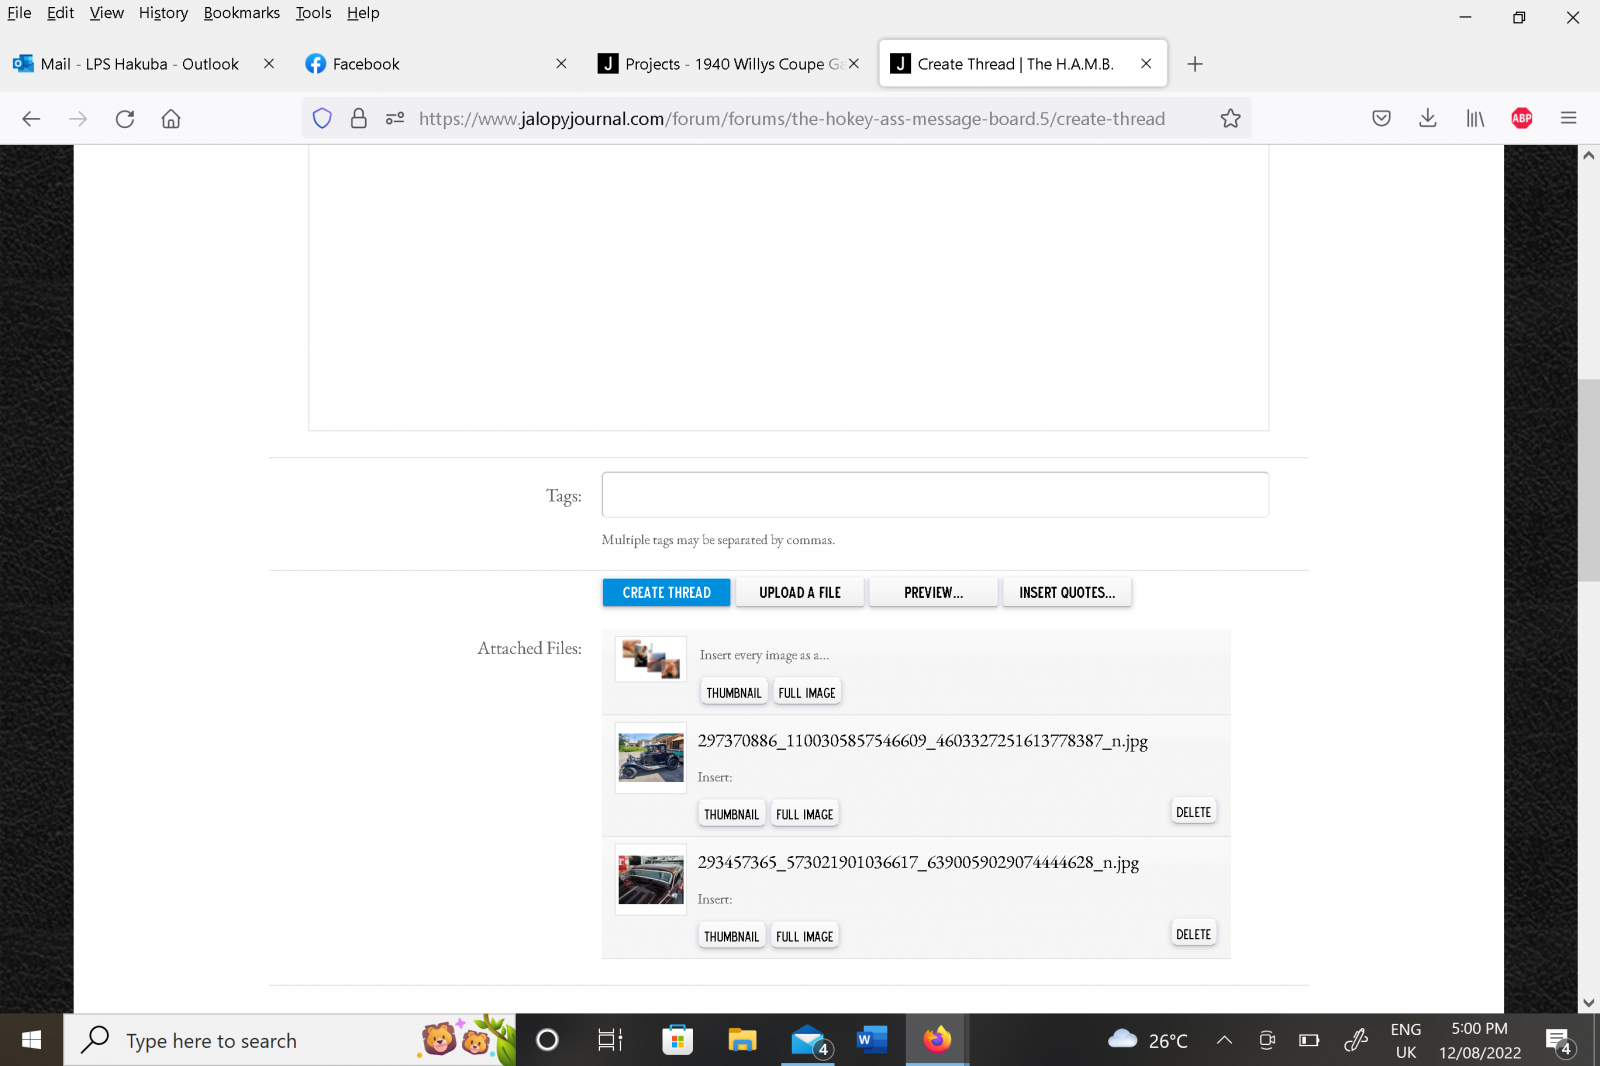Open the Downloads panel

[1427, 118]
